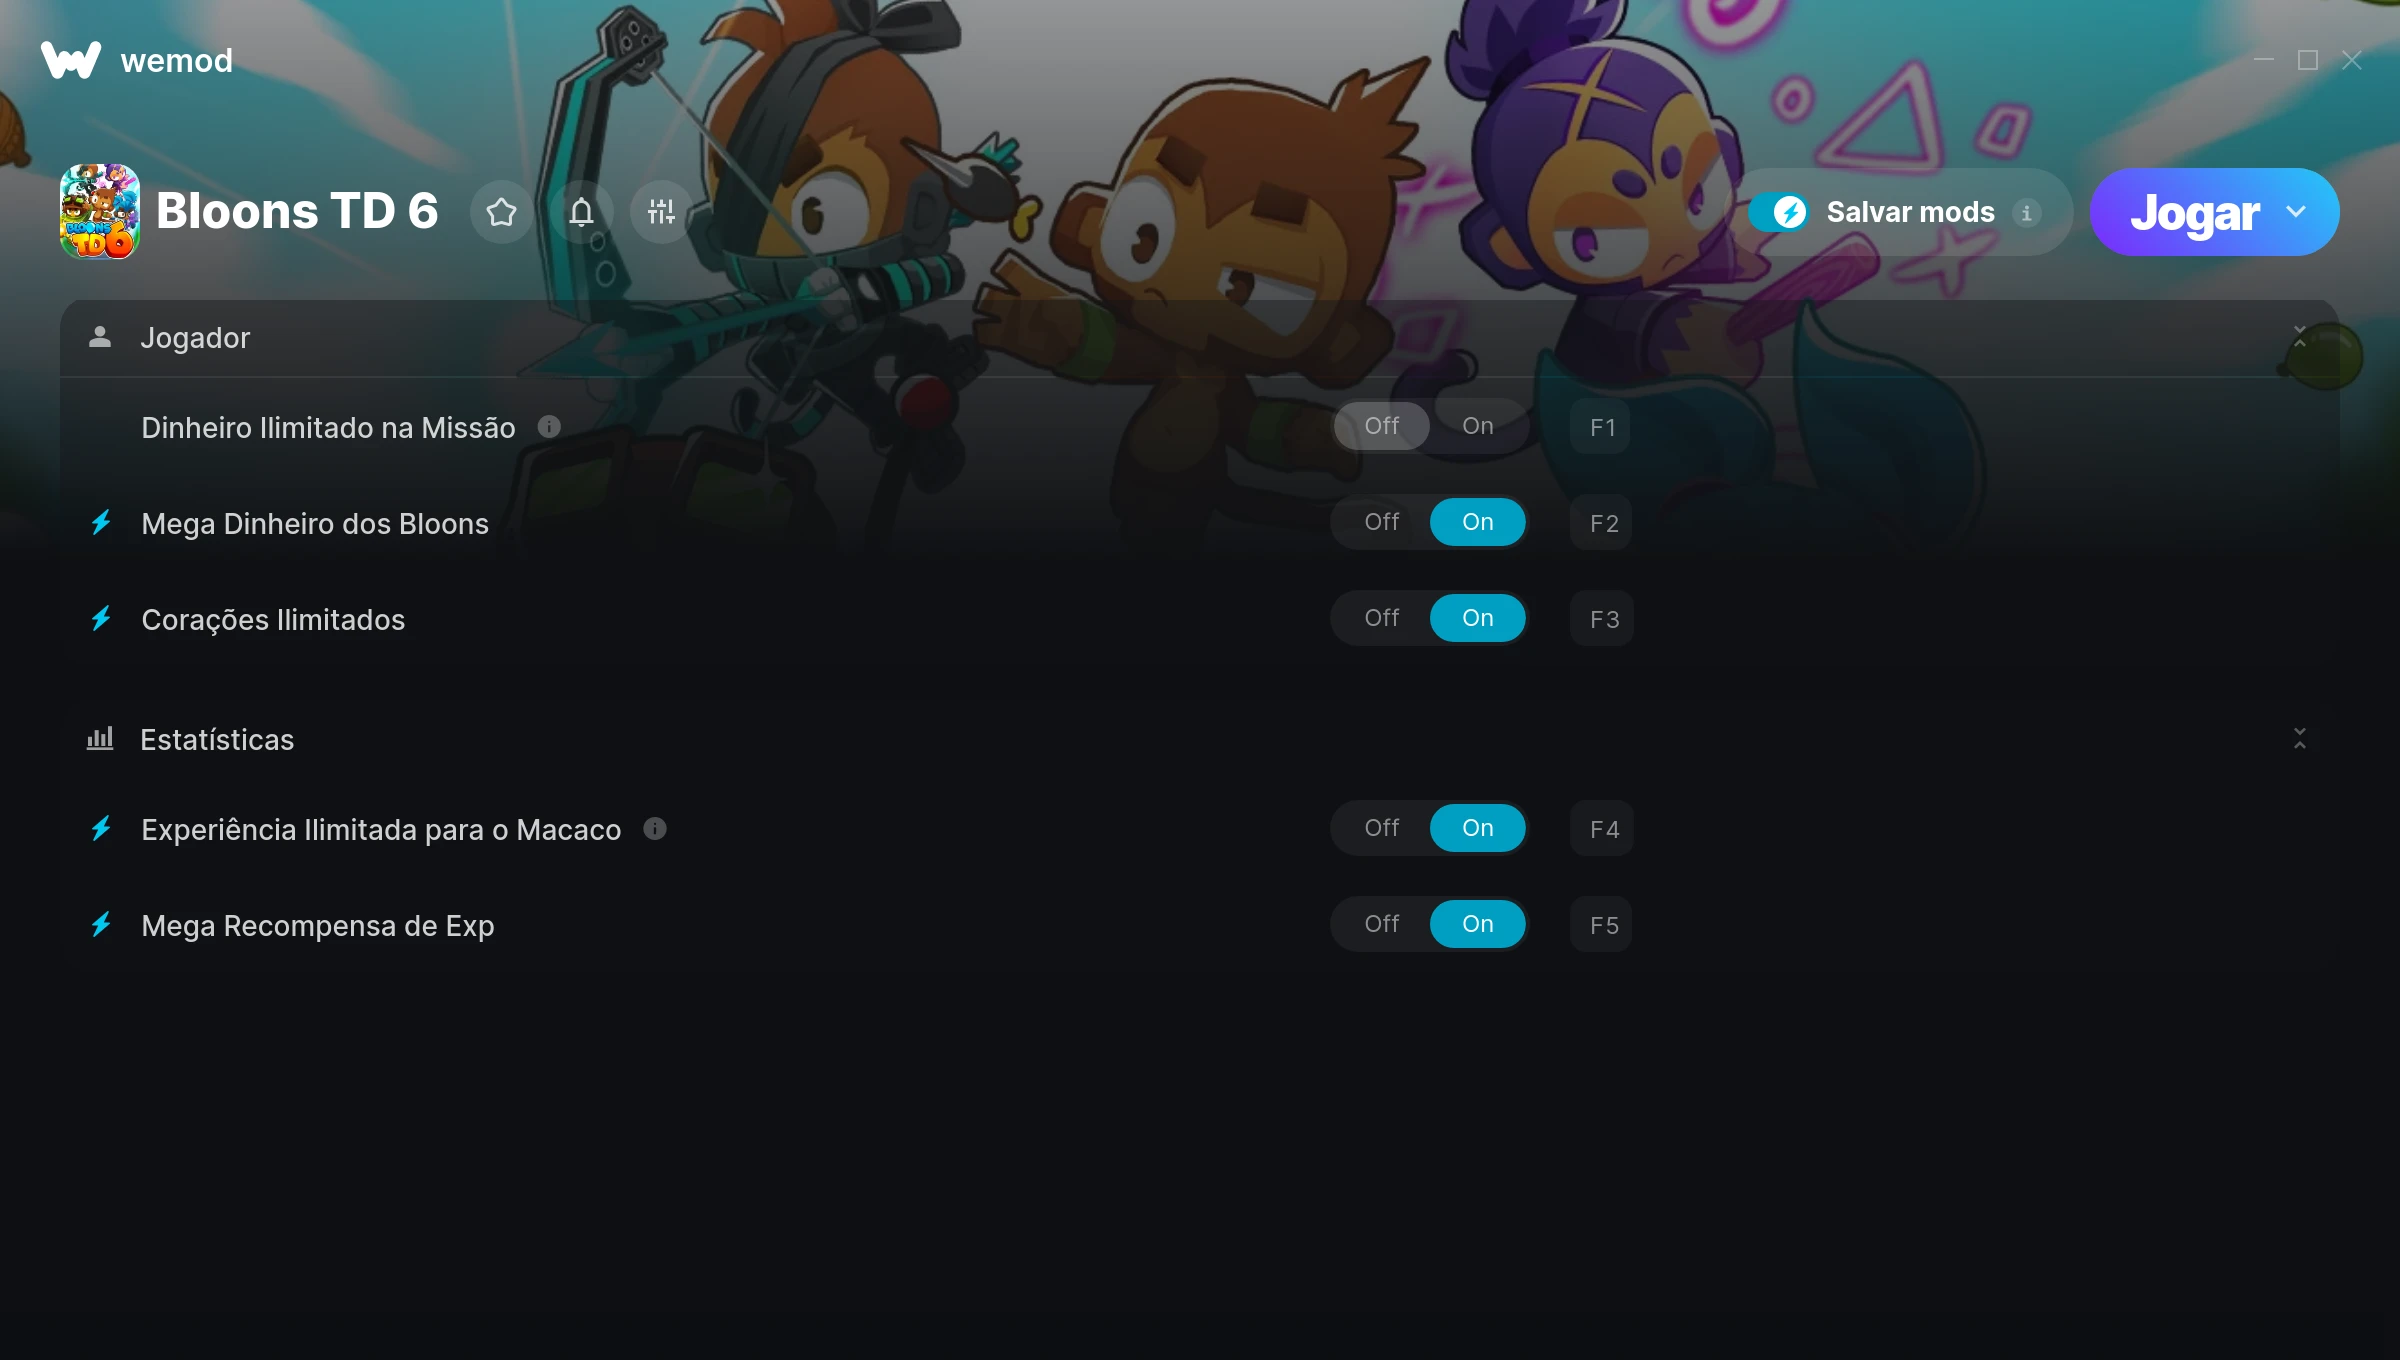The width and height of the screenshot is (2400, 1360).
Task: Show info for Dinheiro Ilimitado na Missão
Action: [549, 427]
